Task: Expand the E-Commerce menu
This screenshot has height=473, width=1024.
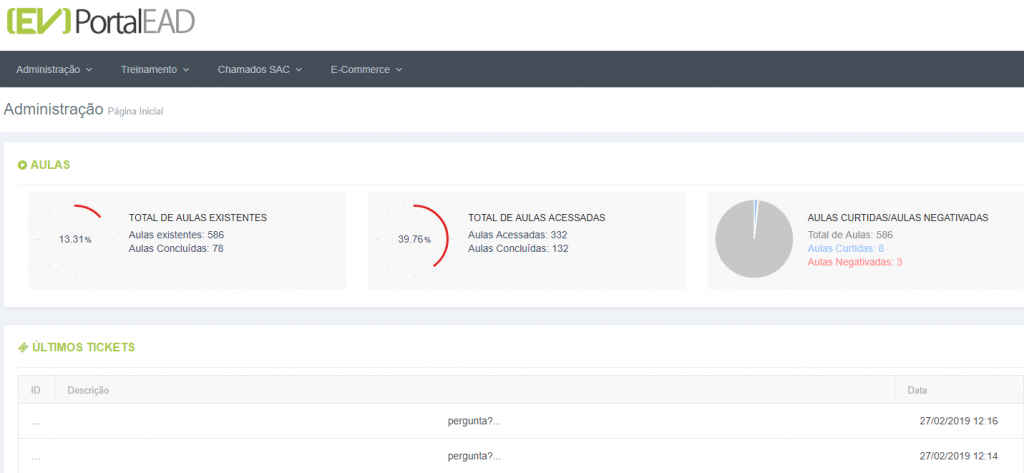Action: tap(366, 69)
